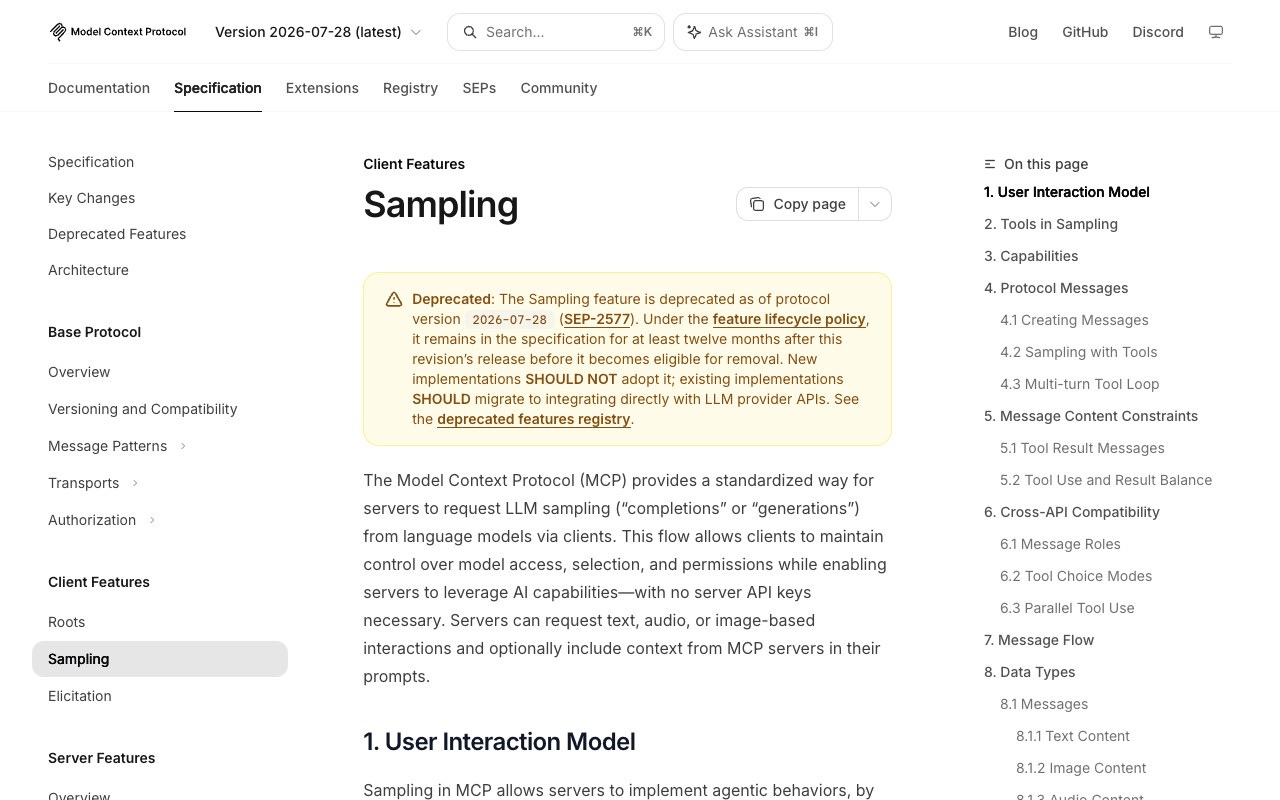
Task: Jump to 4.3 Multi-turn Tool Loop
Action: pyautogui.click(x=1080, y=384)
